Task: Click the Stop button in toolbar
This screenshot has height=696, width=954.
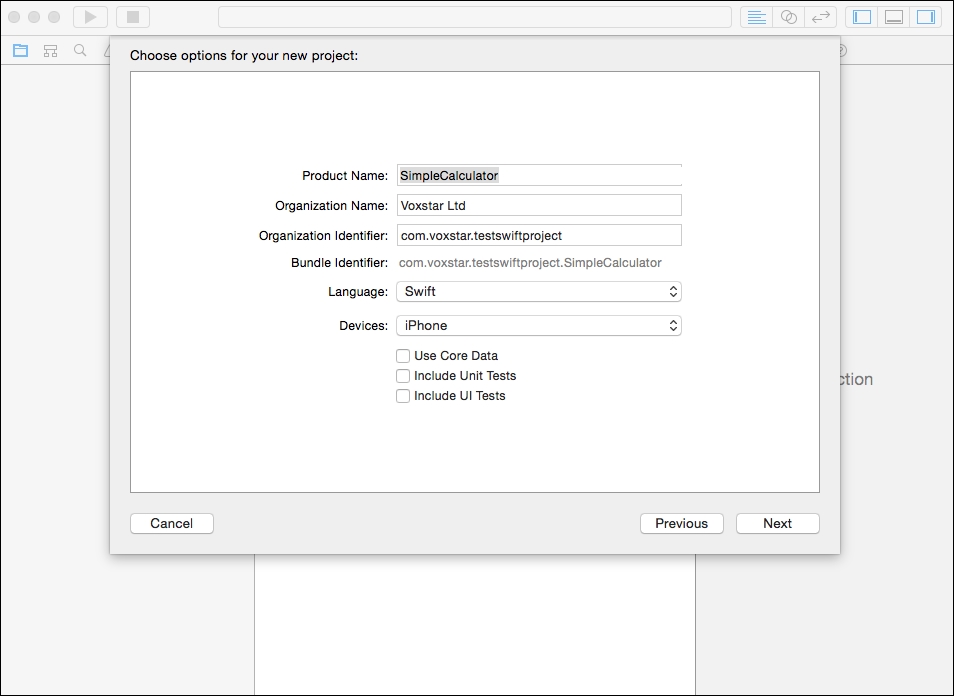Action: [x=133, y=17]
